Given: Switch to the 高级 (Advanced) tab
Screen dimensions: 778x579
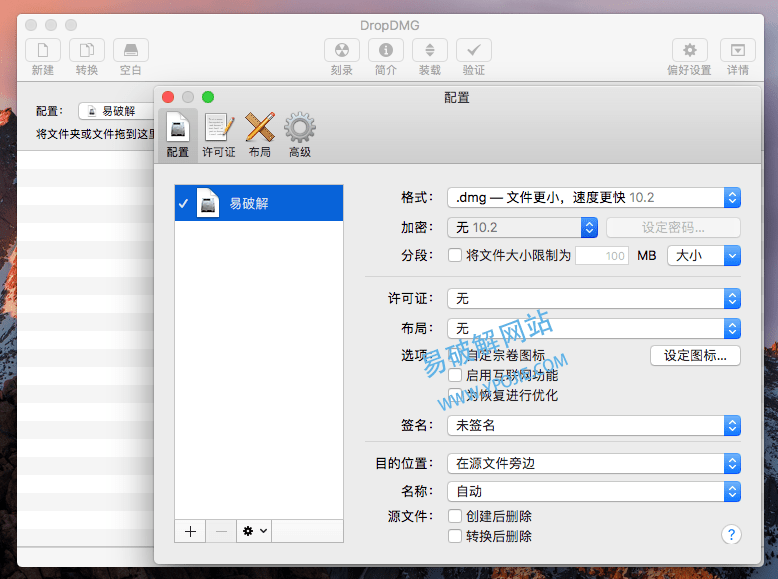Looking at the screenshot, I should pos(300,135).
